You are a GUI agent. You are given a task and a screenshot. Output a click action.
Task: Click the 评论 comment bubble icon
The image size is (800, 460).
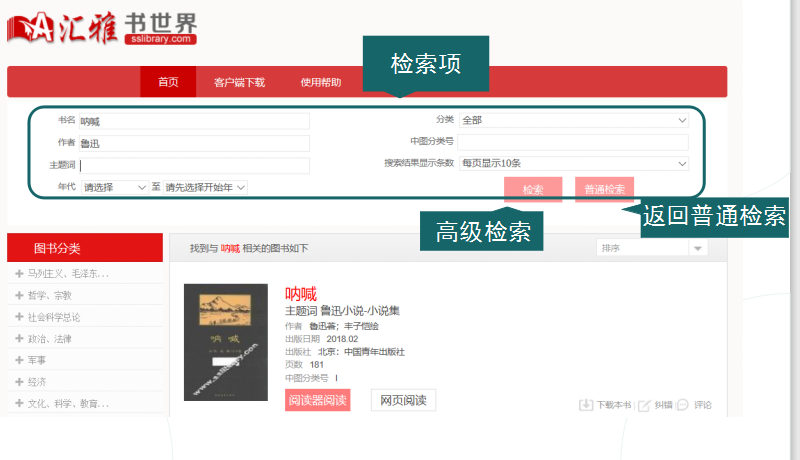click(x=682, y=405)
